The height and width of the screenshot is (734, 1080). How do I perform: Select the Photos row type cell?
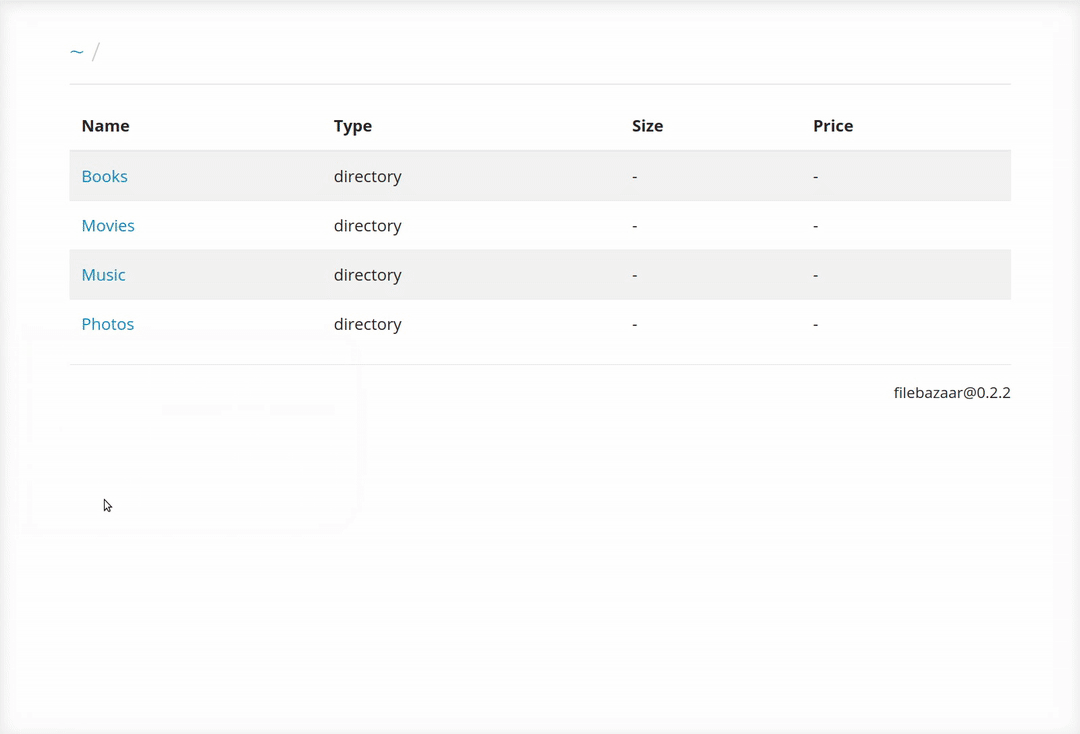tap(367, 324)
